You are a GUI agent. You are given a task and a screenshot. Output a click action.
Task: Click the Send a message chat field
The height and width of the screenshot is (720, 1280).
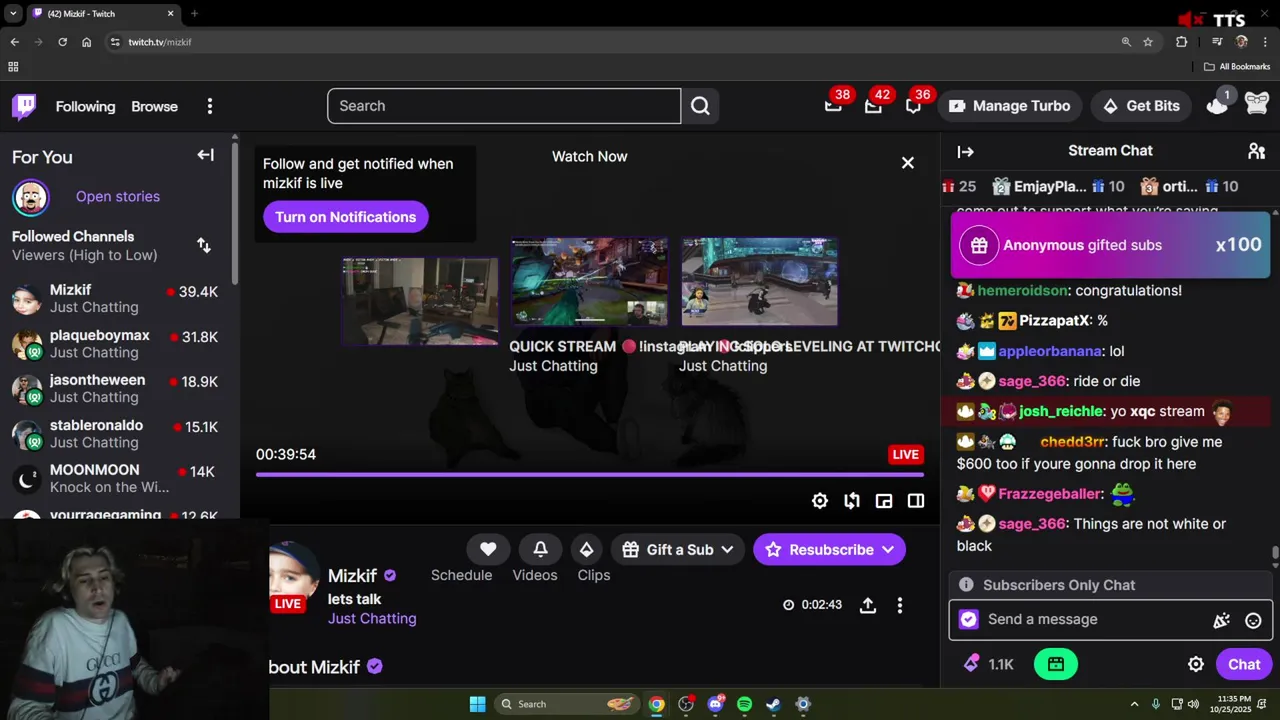[1095, 619]
